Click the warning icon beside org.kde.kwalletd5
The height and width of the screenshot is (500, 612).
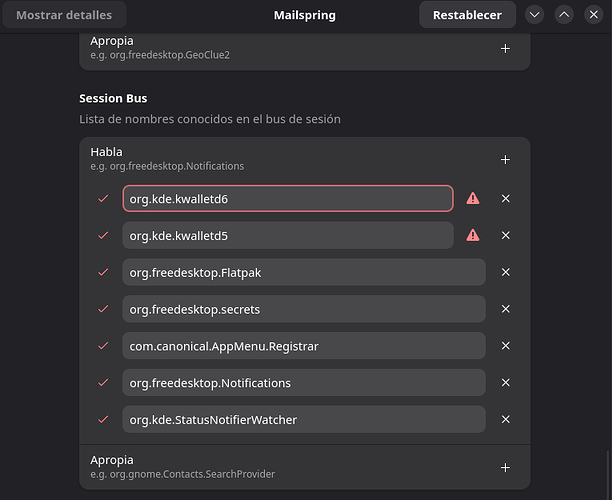coord(473,236)
